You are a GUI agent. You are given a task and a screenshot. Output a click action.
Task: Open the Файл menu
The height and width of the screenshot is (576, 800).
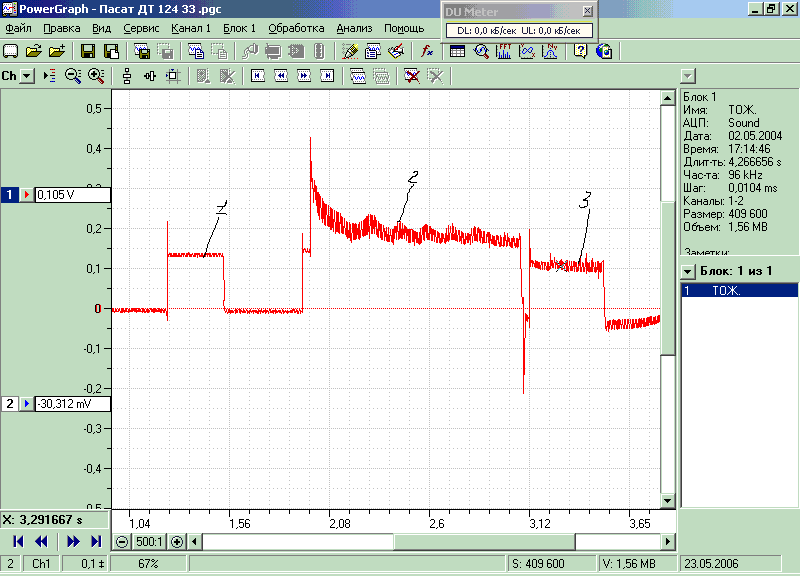[x=18, y=29]
